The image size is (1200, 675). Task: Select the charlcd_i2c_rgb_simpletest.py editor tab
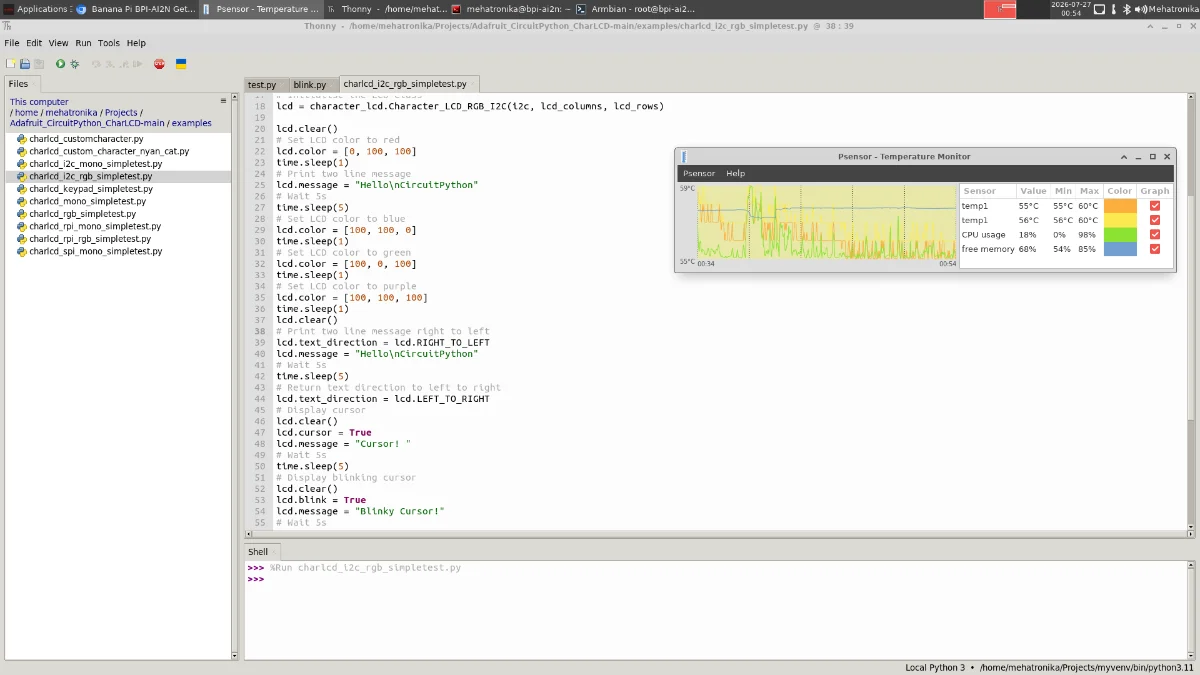tap(409, 84)
